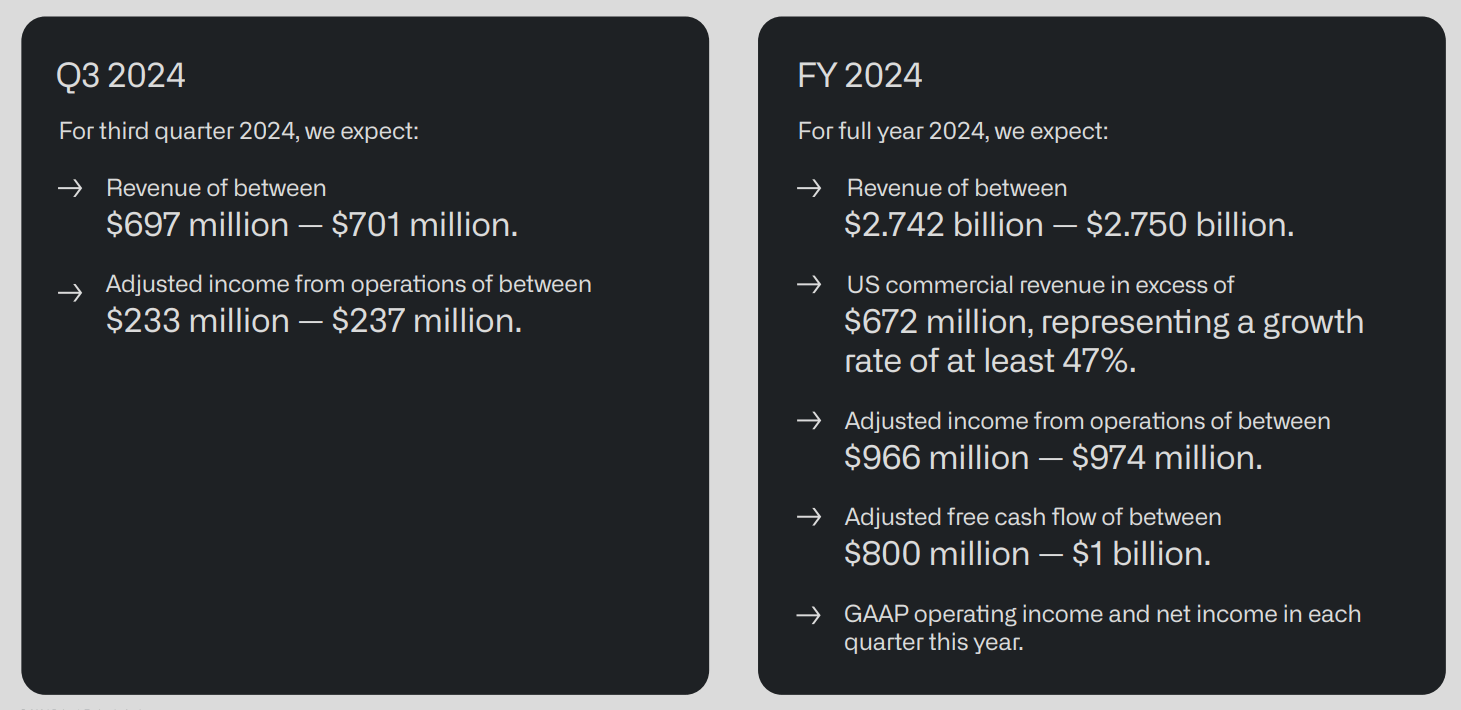Select the $966 million — $974 million range
The width and height of the screenshot is (1461, 710).
click(x=1053, y=458)
